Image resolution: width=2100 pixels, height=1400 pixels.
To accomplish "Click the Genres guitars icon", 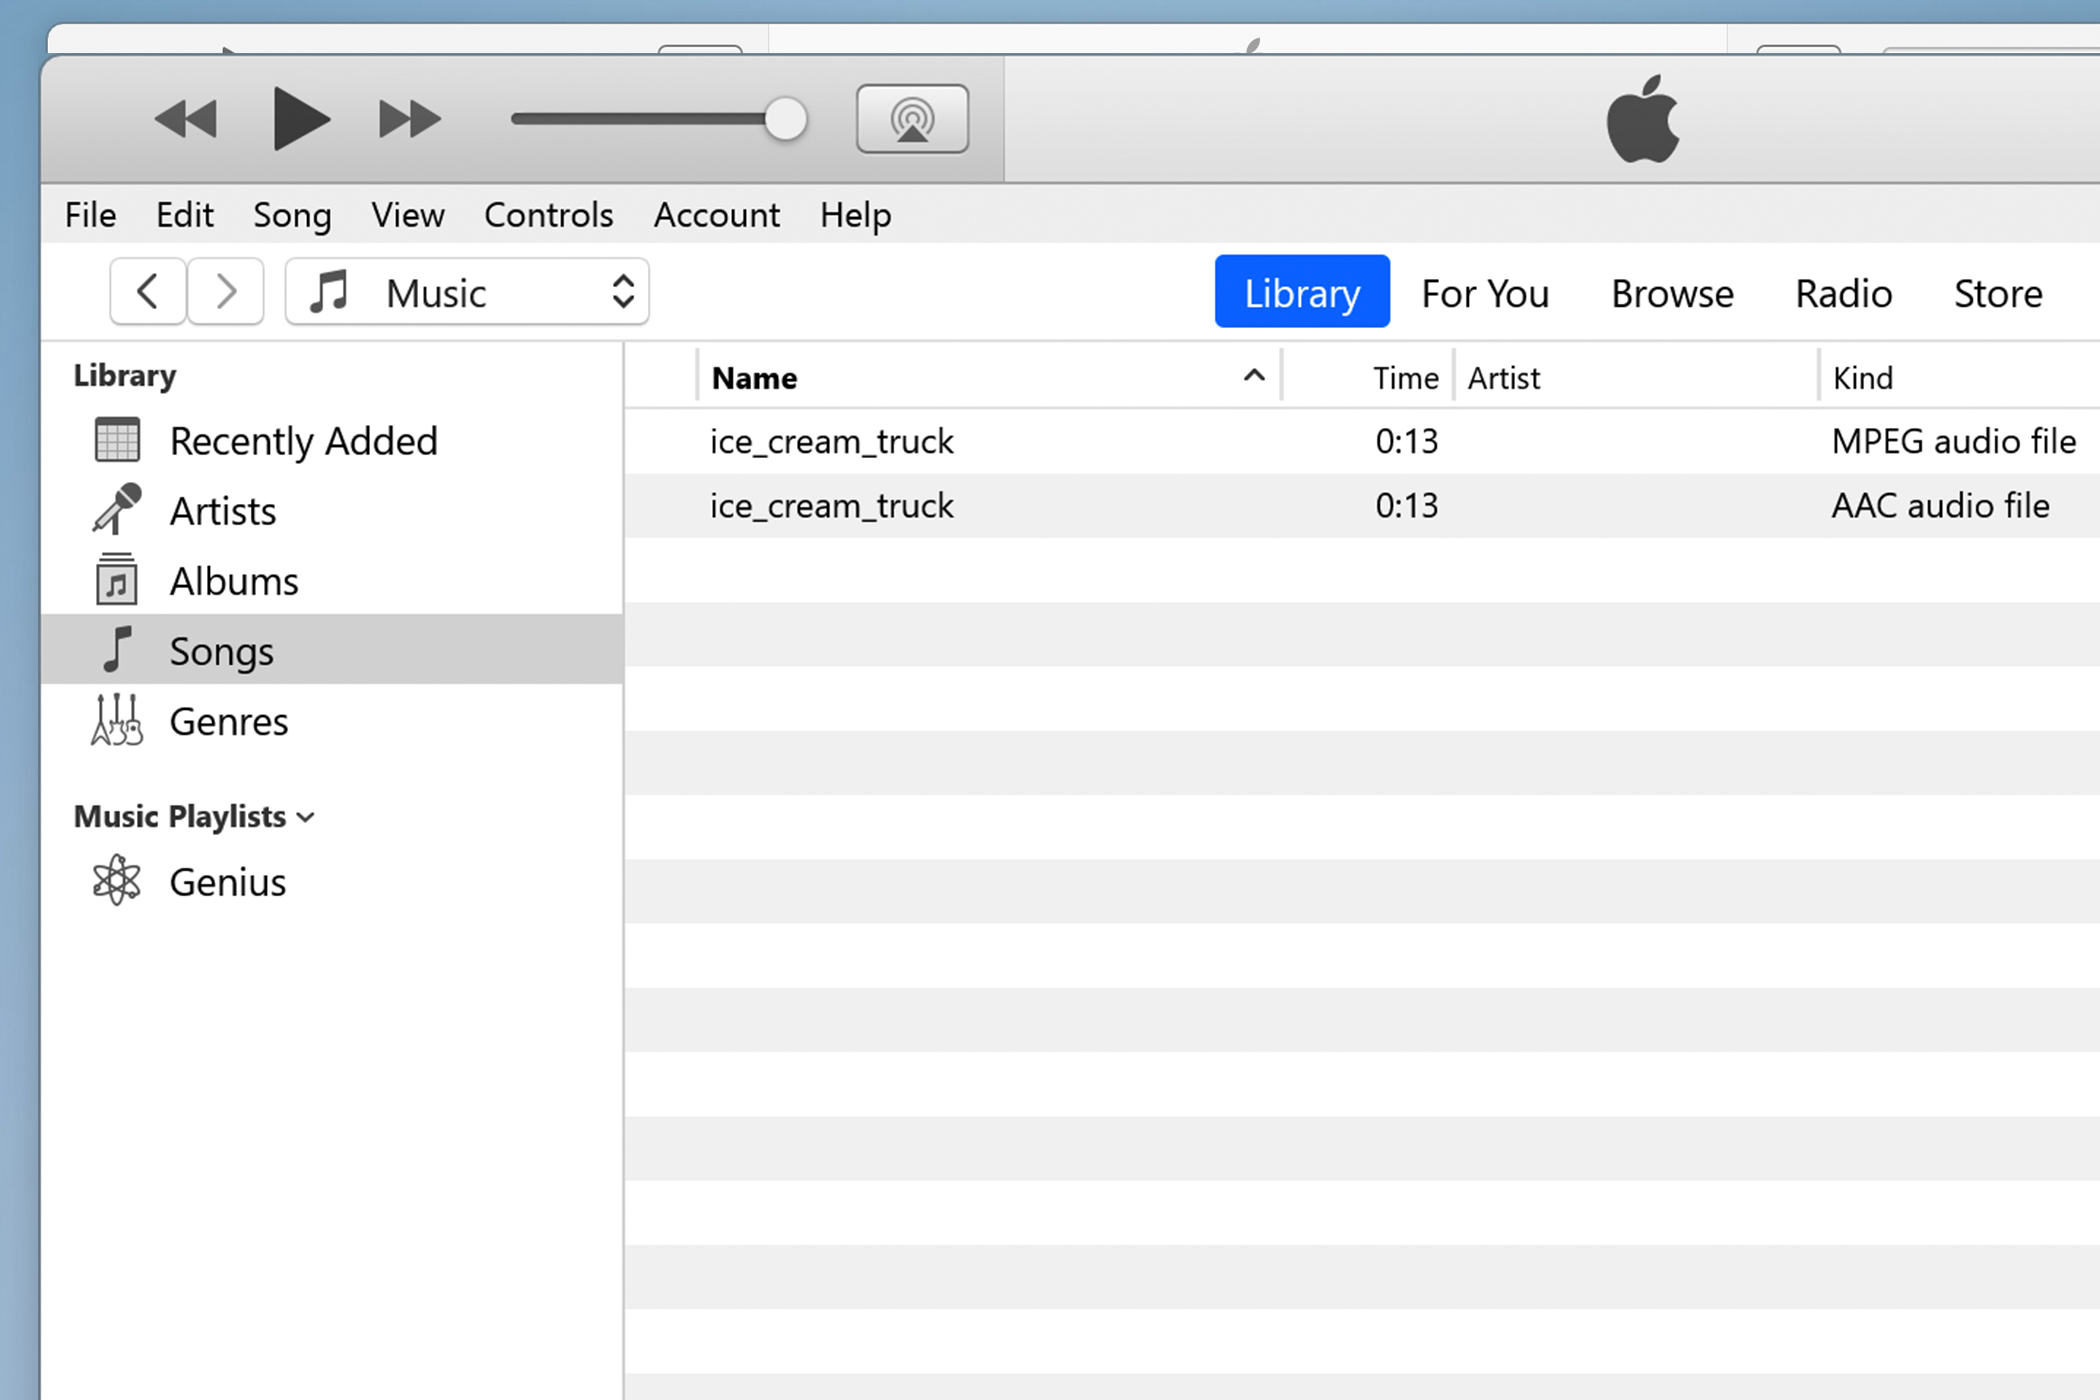I will coord(117,720).
